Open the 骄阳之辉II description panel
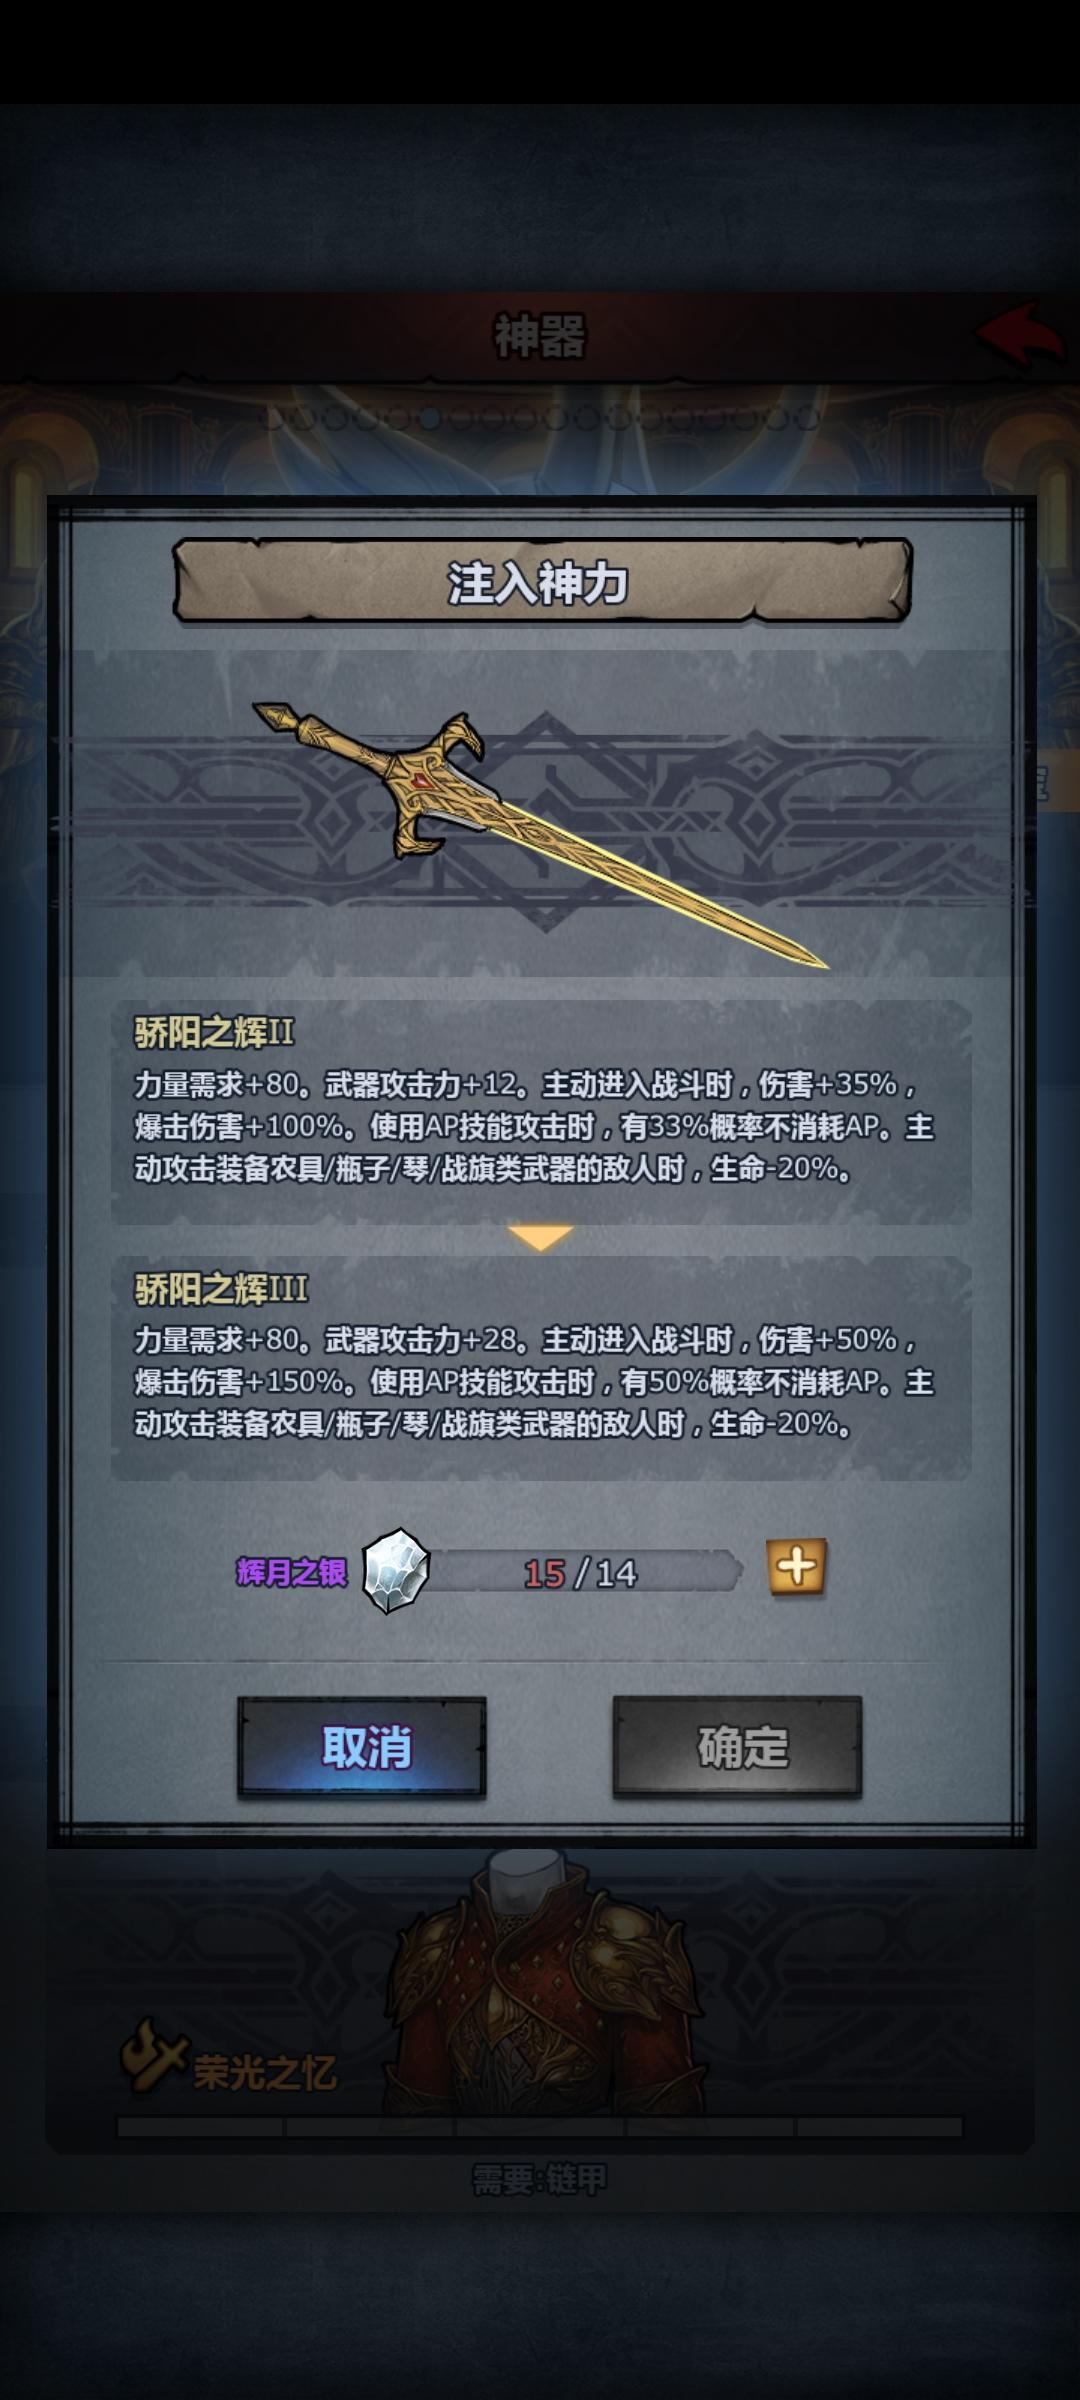Image resolution: width=1080 pixels, height=2400 pixels. (541, 1112)
